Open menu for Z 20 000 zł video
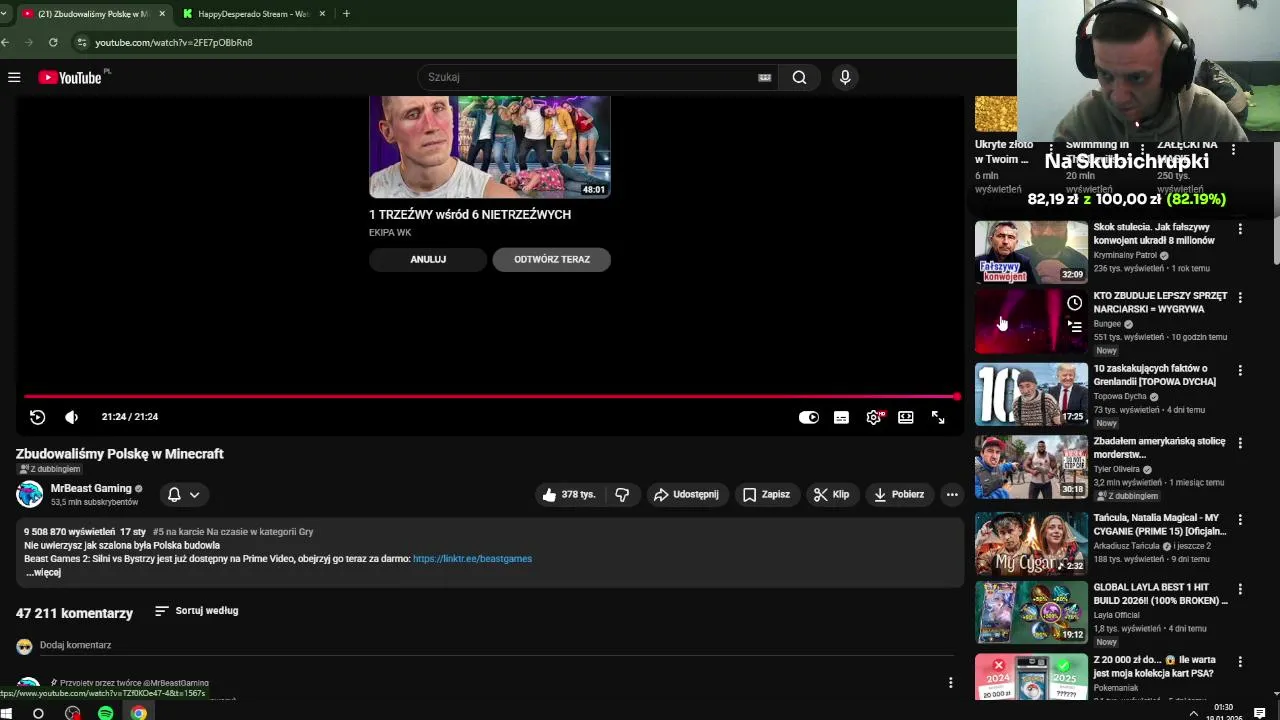The width and height of the screenshot is (1280, 720). [1240, 662]
